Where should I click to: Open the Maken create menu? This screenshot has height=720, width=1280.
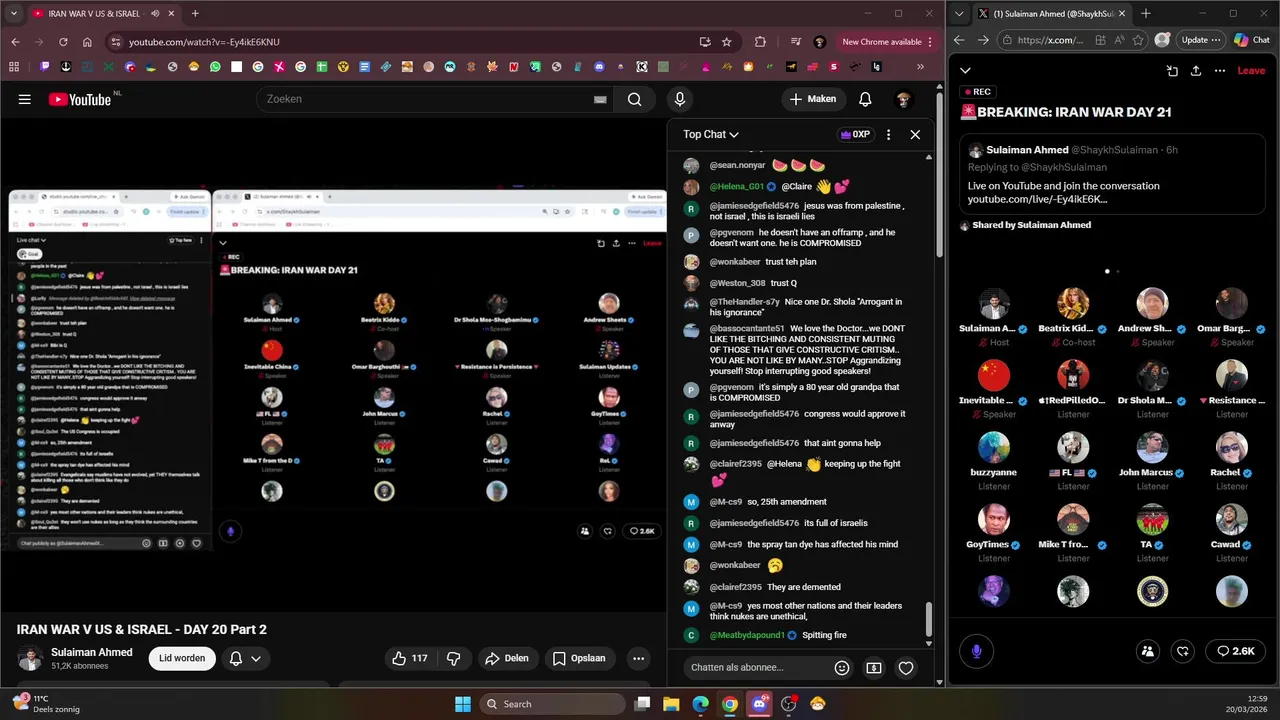pos(812,99)
